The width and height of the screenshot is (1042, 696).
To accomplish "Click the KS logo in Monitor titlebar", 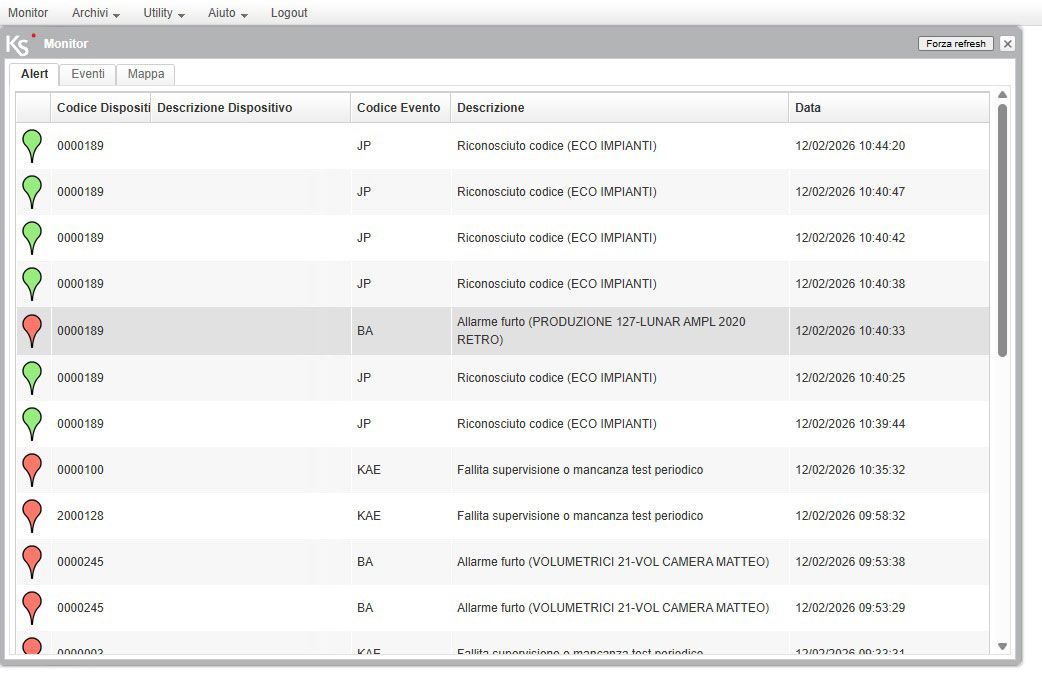I will [x=20, y=44].
